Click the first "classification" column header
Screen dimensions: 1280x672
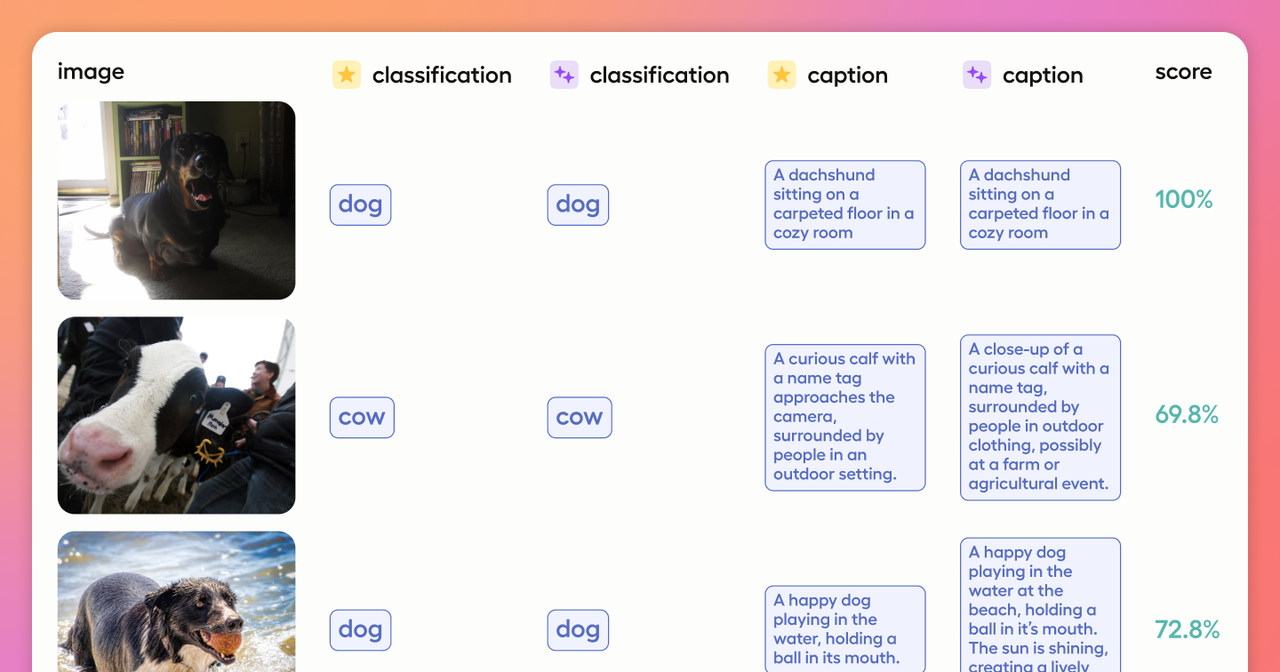click(x=441, y=74)
